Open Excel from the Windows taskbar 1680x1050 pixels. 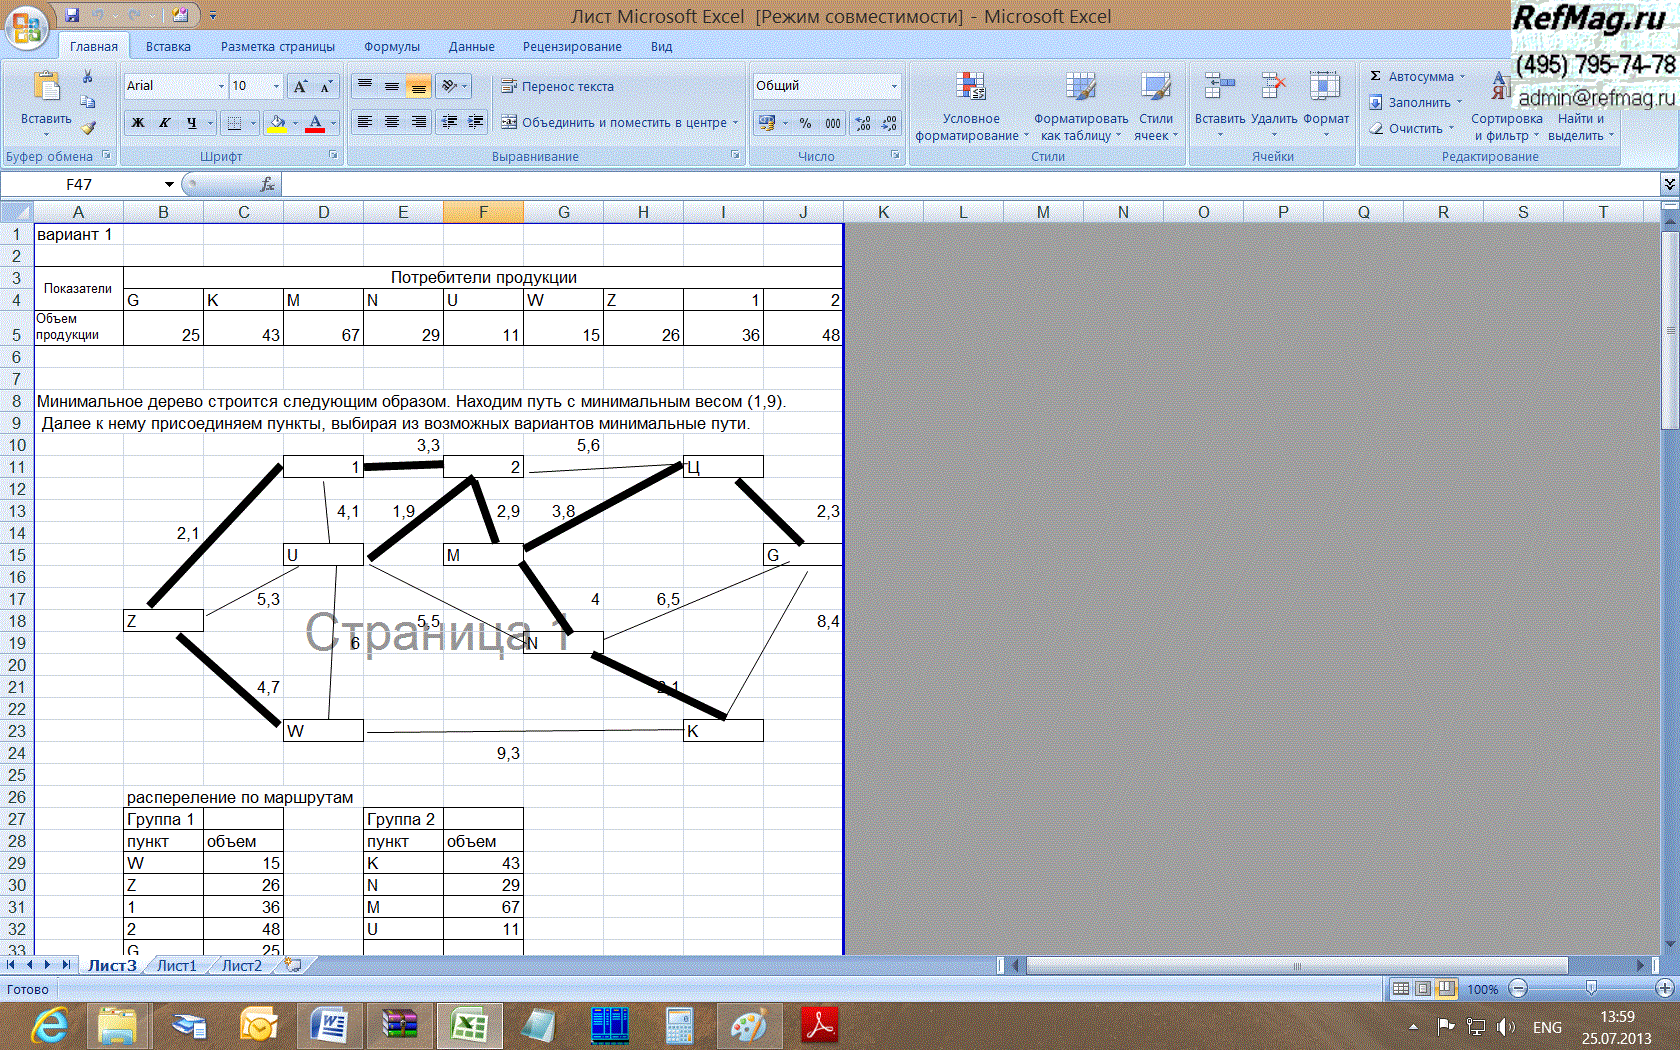[469, 1025]
